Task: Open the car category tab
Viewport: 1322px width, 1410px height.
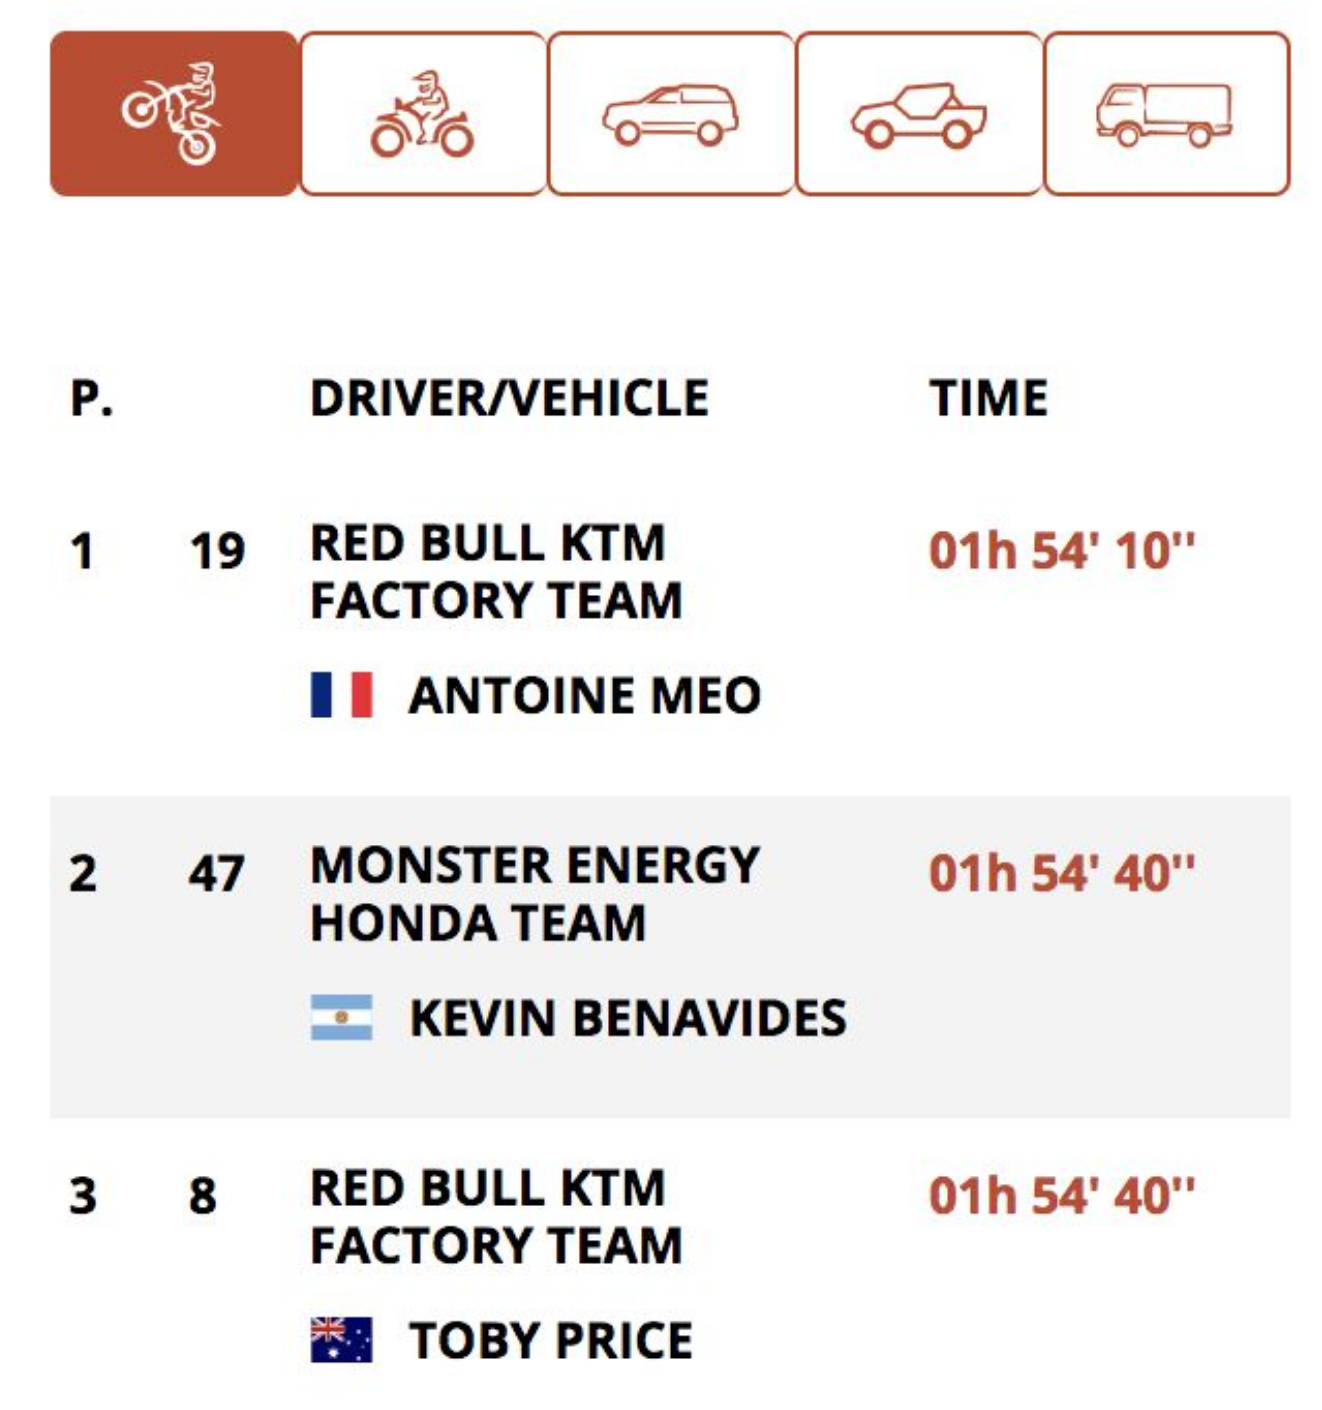Action: [x=671, y=114]
